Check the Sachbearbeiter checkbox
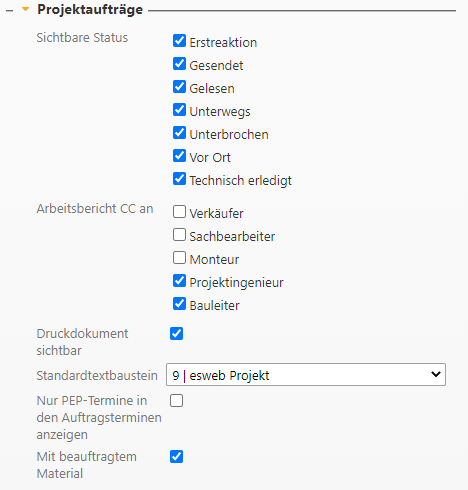 179,235
